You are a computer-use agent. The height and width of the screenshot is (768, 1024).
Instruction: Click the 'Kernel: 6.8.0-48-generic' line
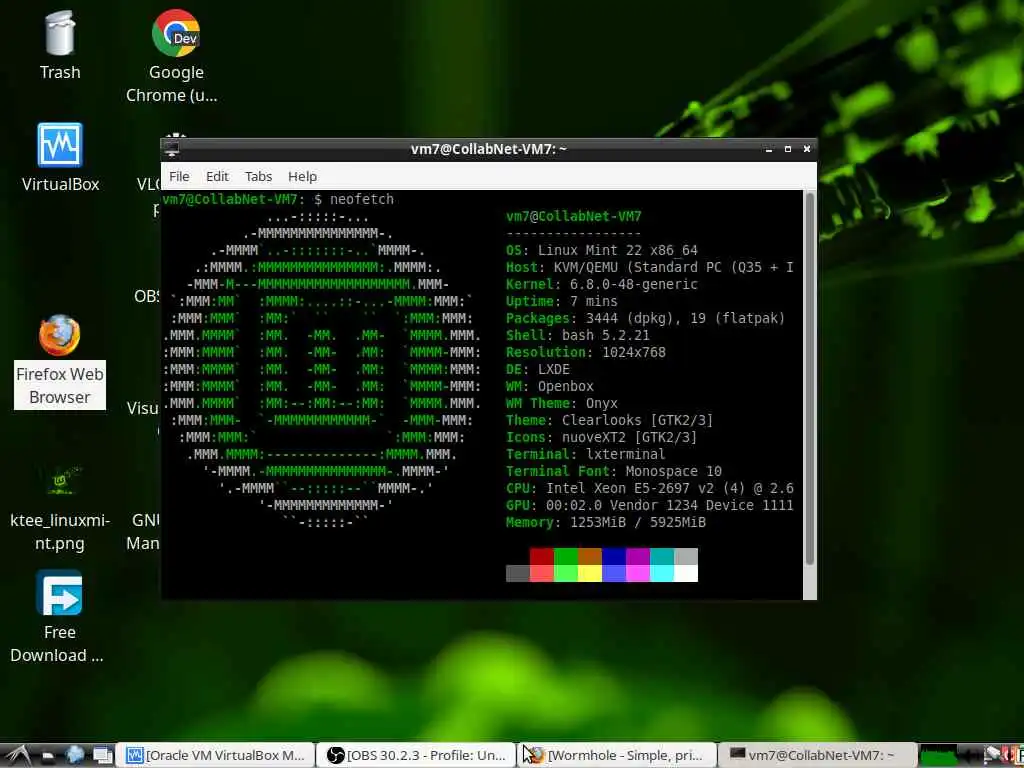601,284
